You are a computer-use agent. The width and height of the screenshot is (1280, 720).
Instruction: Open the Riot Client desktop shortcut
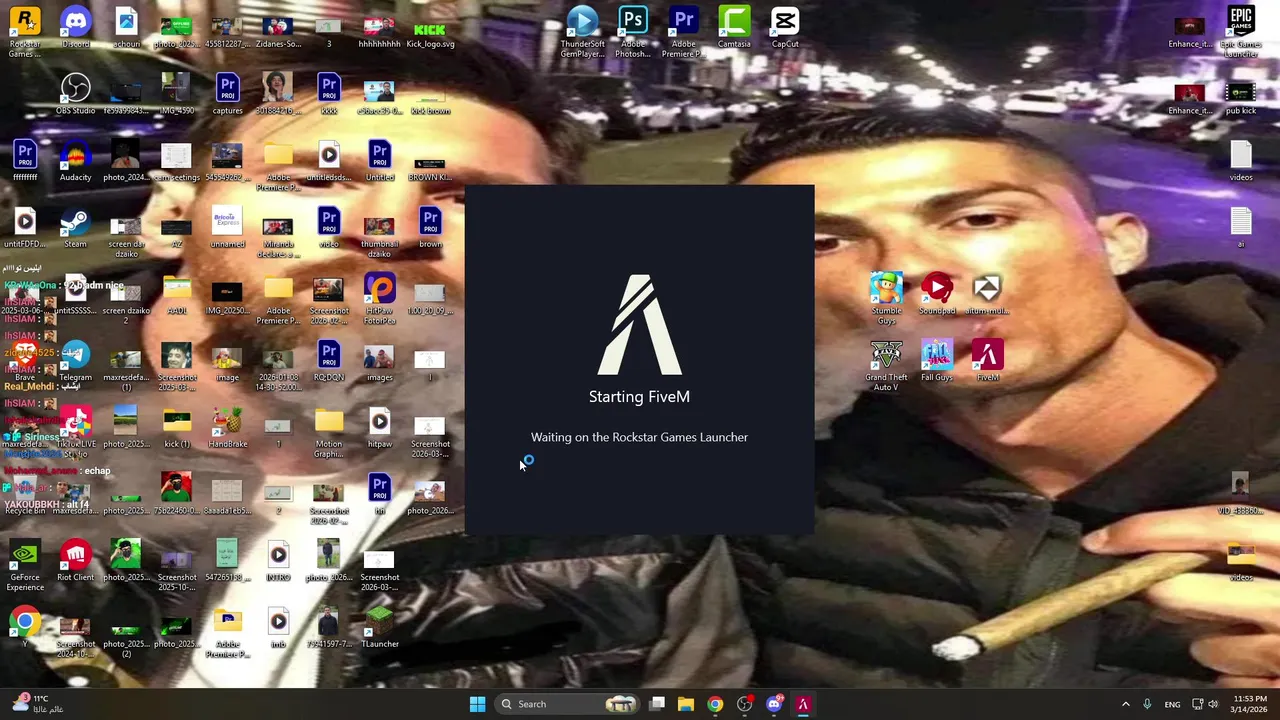tap(75, 562)
